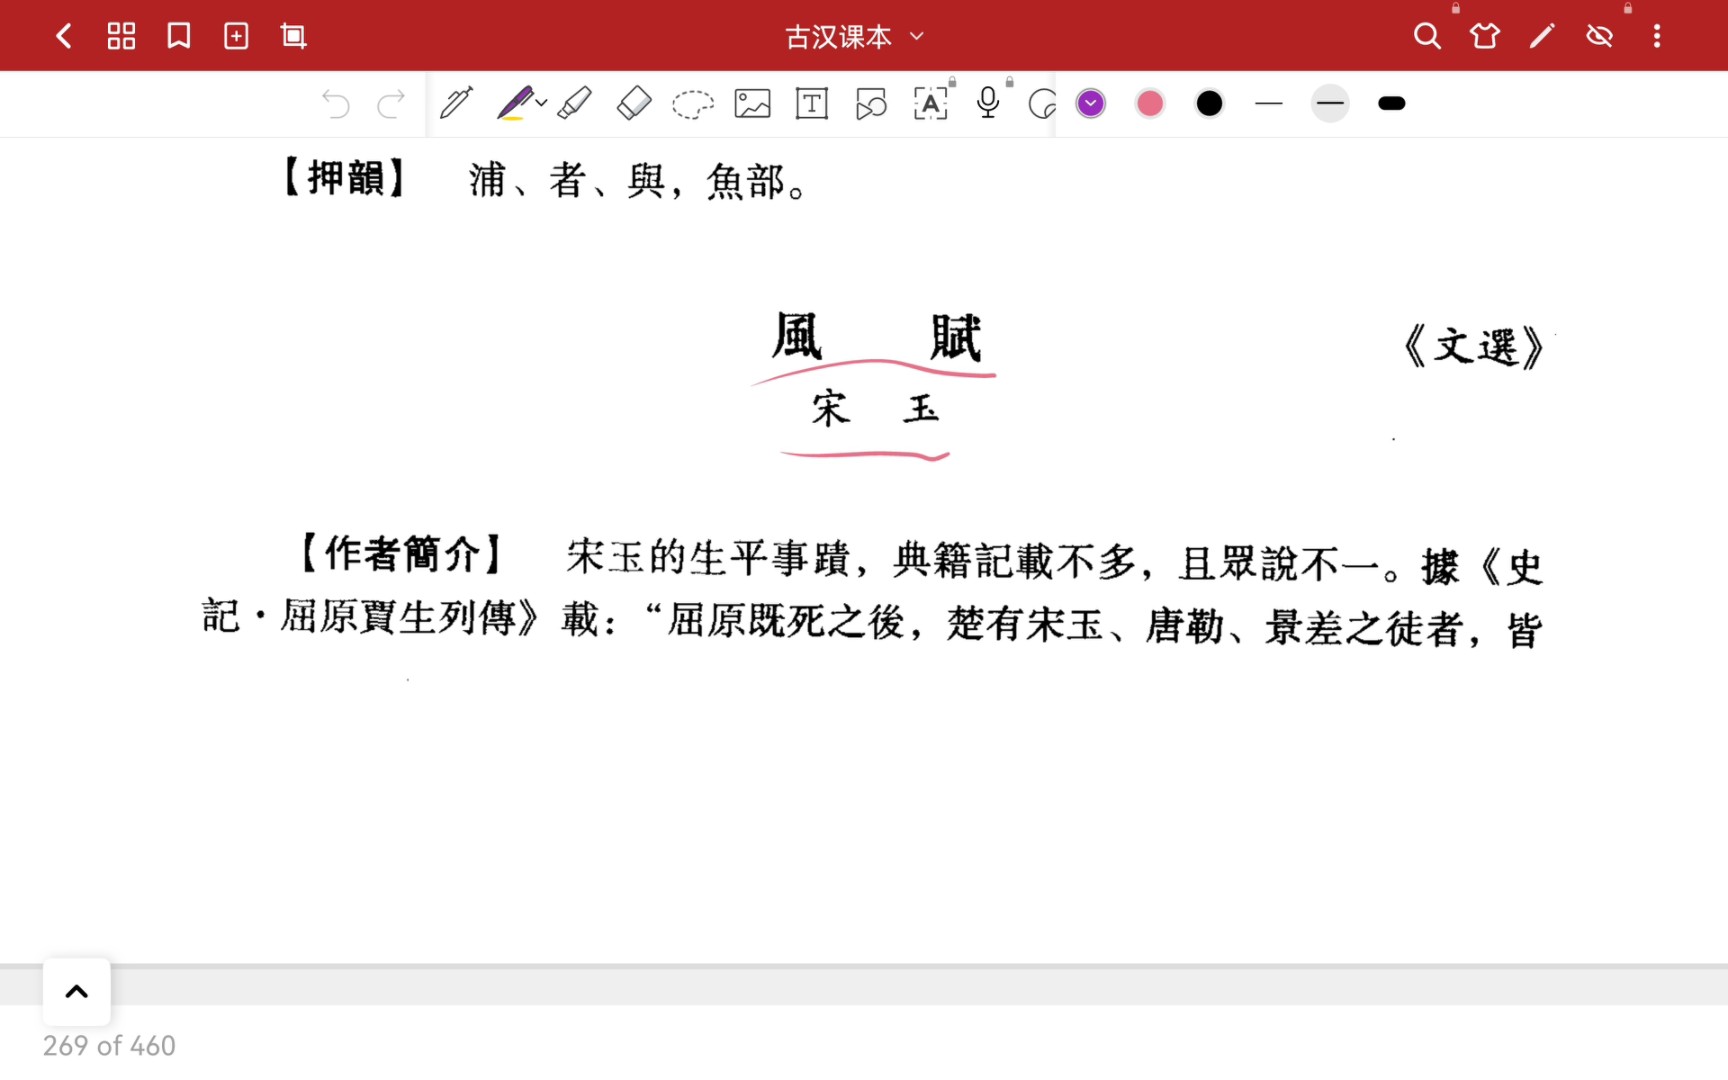Open the 古汉课本 document title dropdown
Image resolution: width=1728 pixels, height=1080 pixels.
coord(854,37)
